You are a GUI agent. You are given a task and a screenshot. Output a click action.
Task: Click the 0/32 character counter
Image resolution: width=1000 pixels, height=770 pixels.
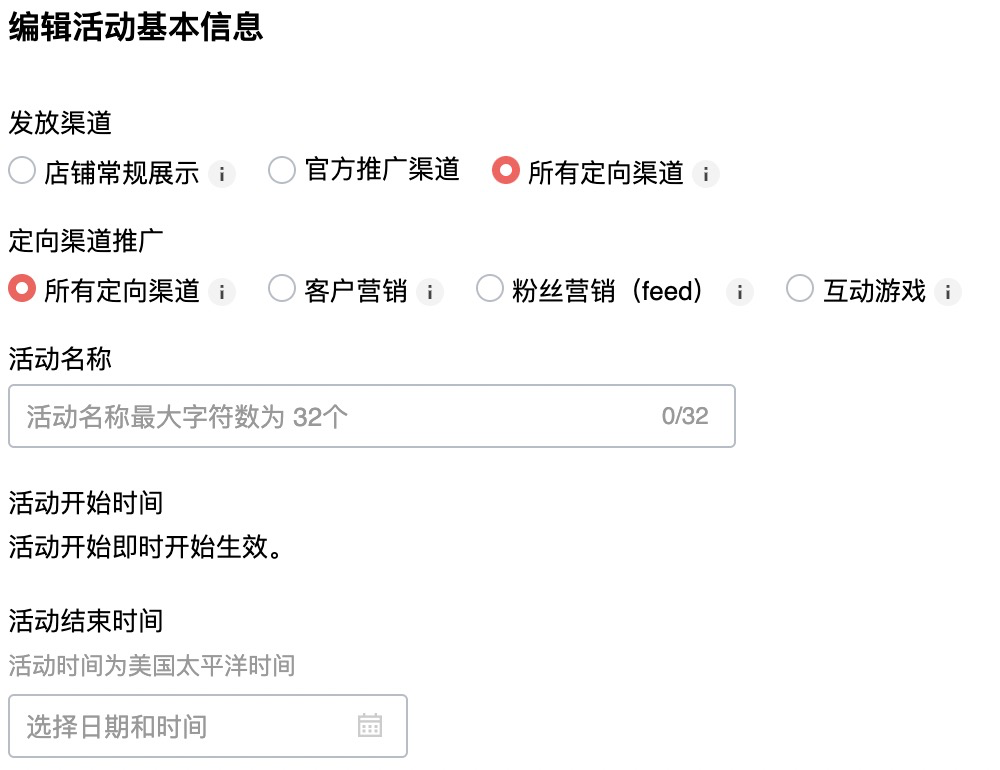[x=683, y=416]
